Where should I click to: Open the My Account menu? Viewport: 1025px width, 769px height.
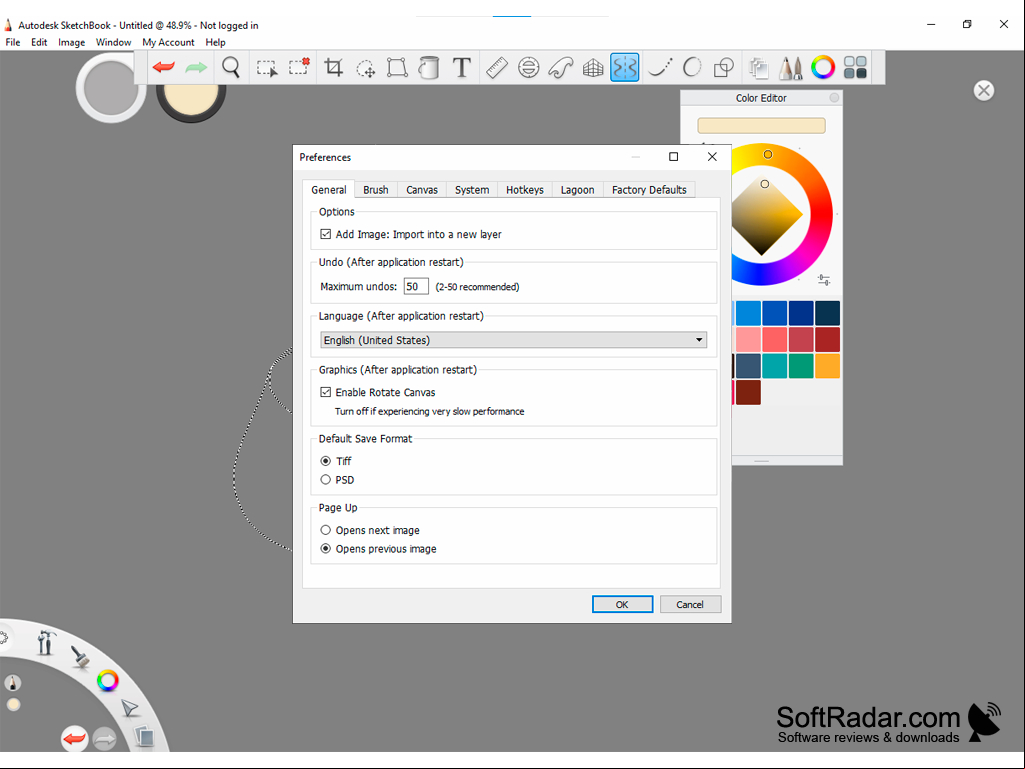click(168, 43)
